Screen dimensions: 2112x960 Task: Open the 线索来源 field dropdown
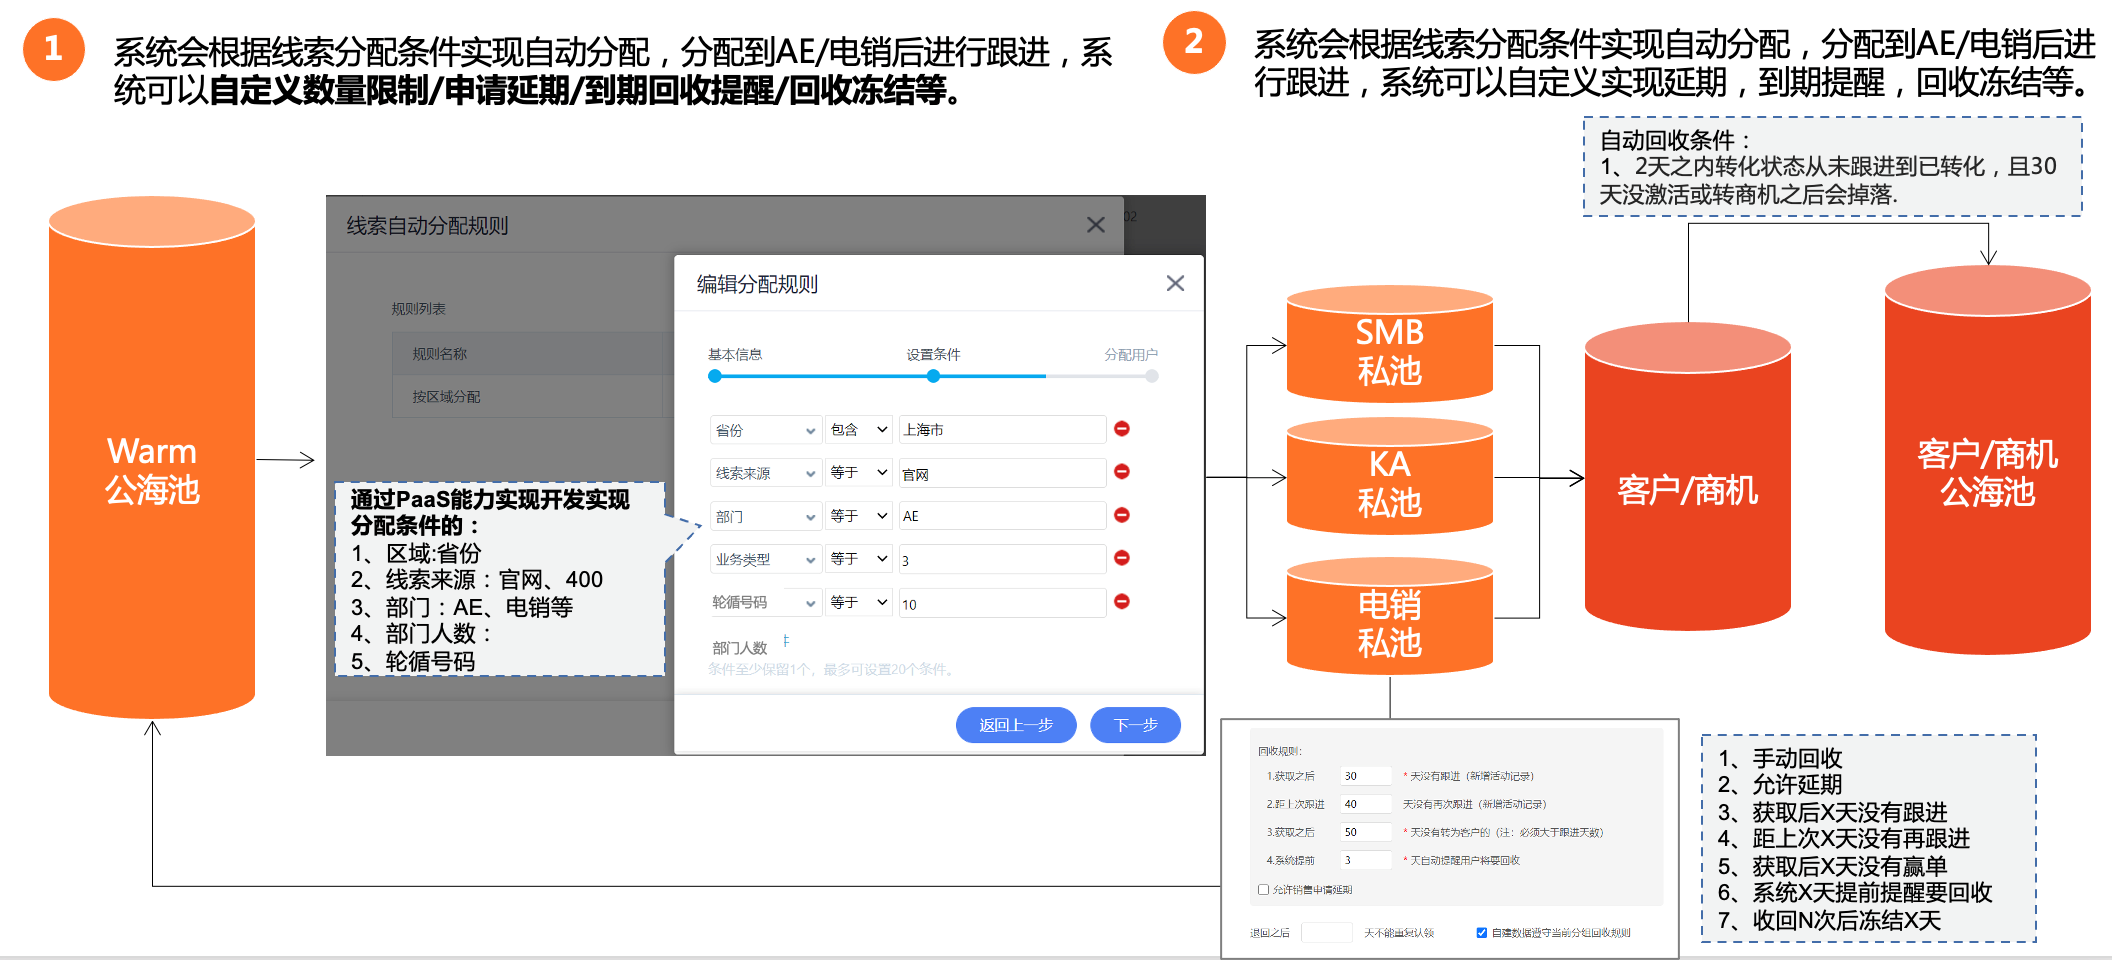click(x=765, y=473)
